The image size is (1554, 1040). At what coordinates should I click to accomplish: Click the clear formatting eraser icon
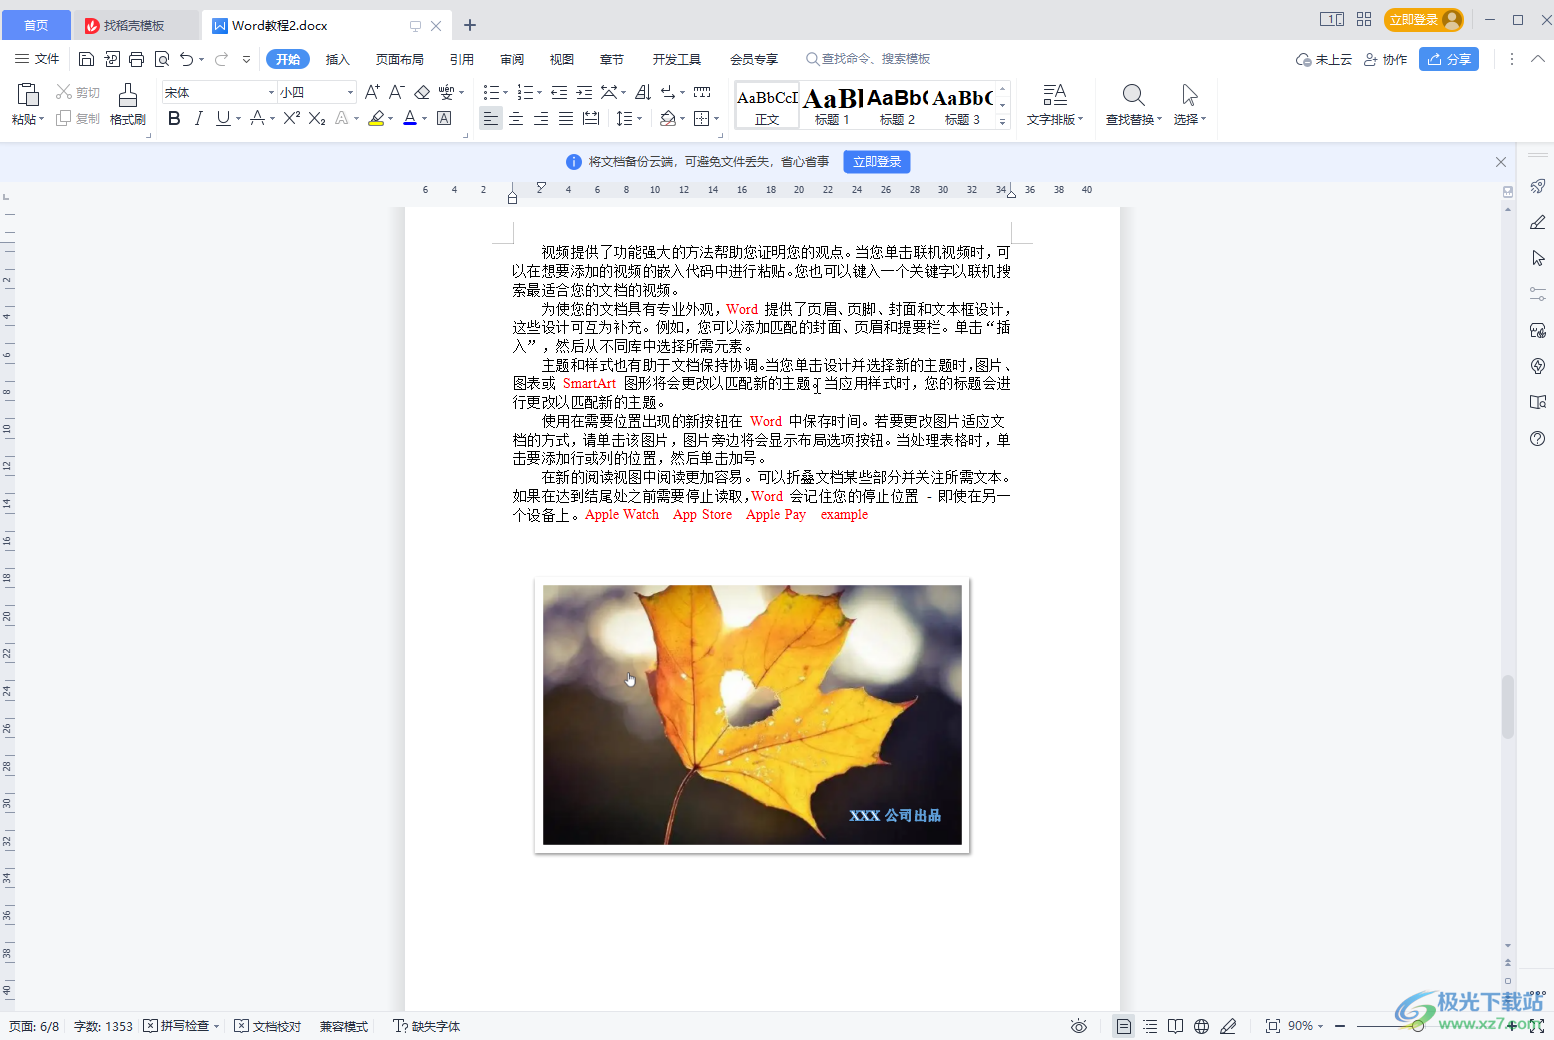pyautogui.click(x=422, y=92)
